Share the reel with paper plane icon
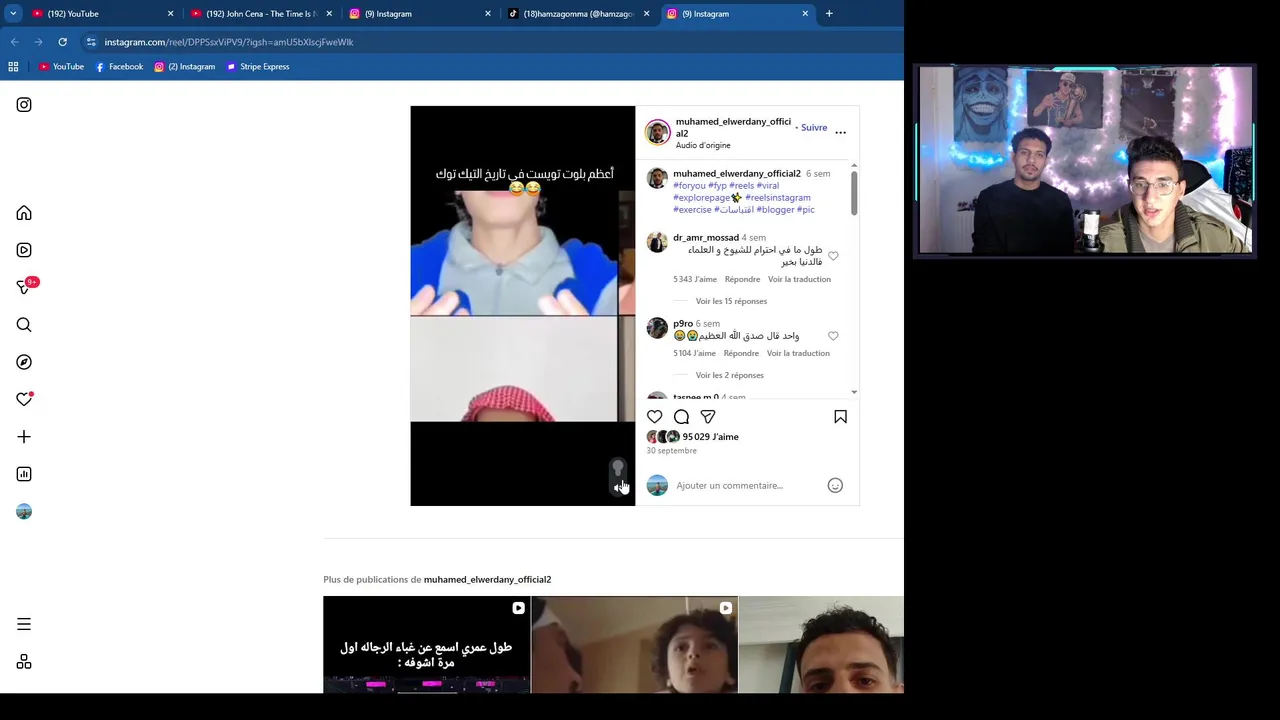This screenshot has height=720, width=1280. click(x=708, y=417)
